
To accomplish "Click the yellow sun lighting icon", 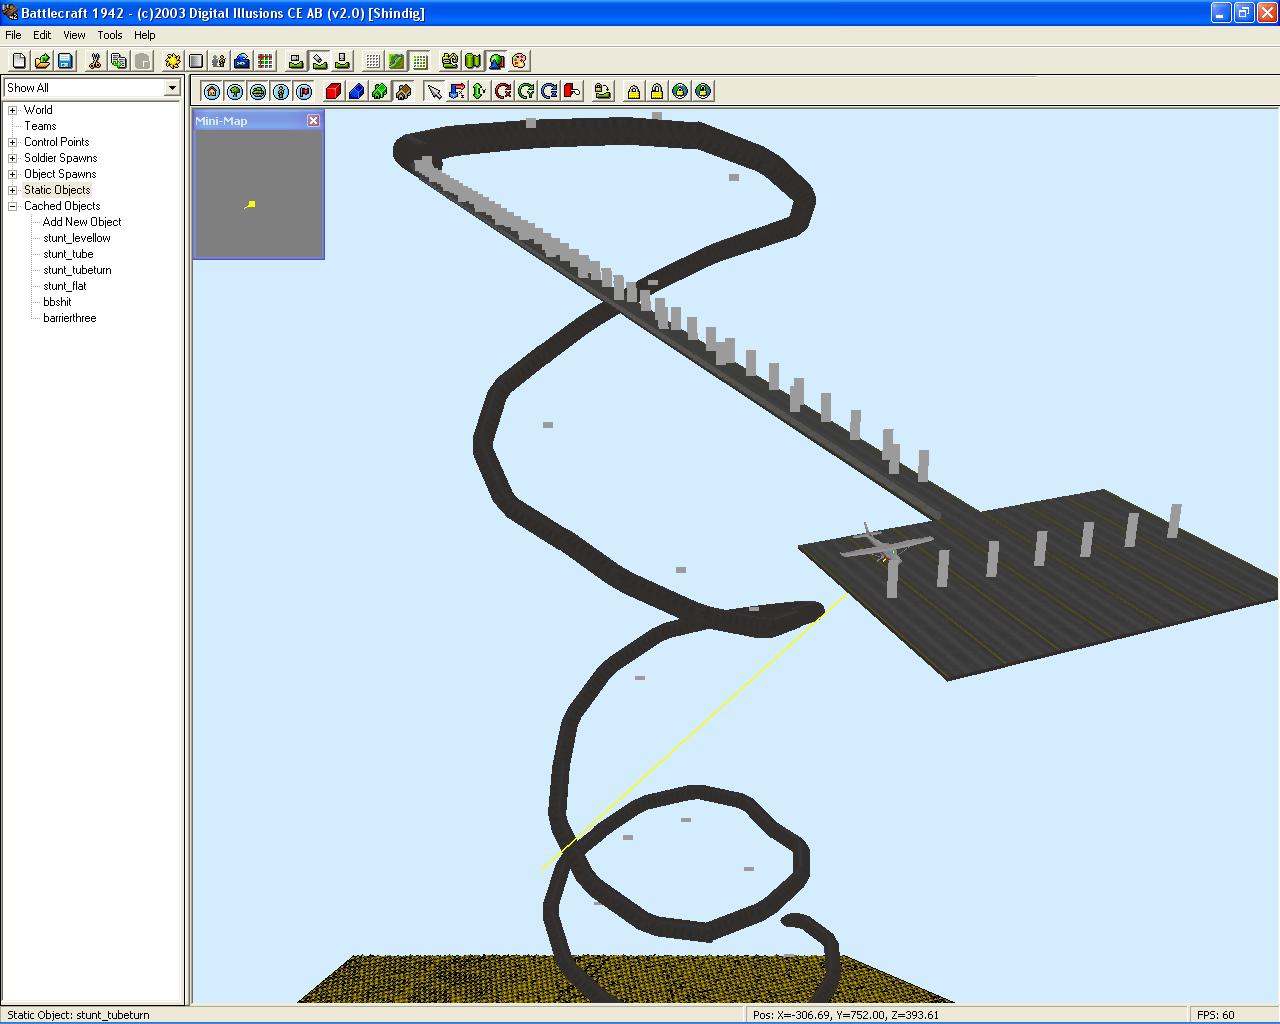I will click(173, 61).
